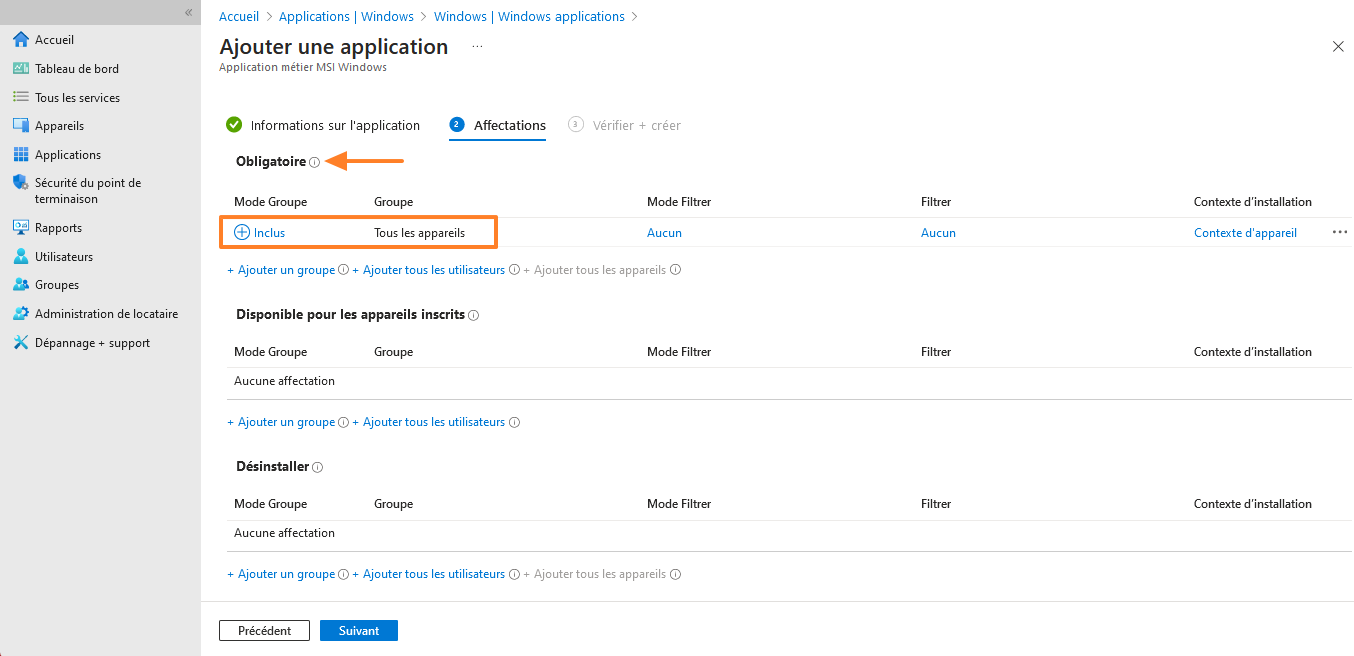Click the Sécurité du point de terminaison shield icon
The height and width of the screenshot is (656, 1354).
(21, 183)
